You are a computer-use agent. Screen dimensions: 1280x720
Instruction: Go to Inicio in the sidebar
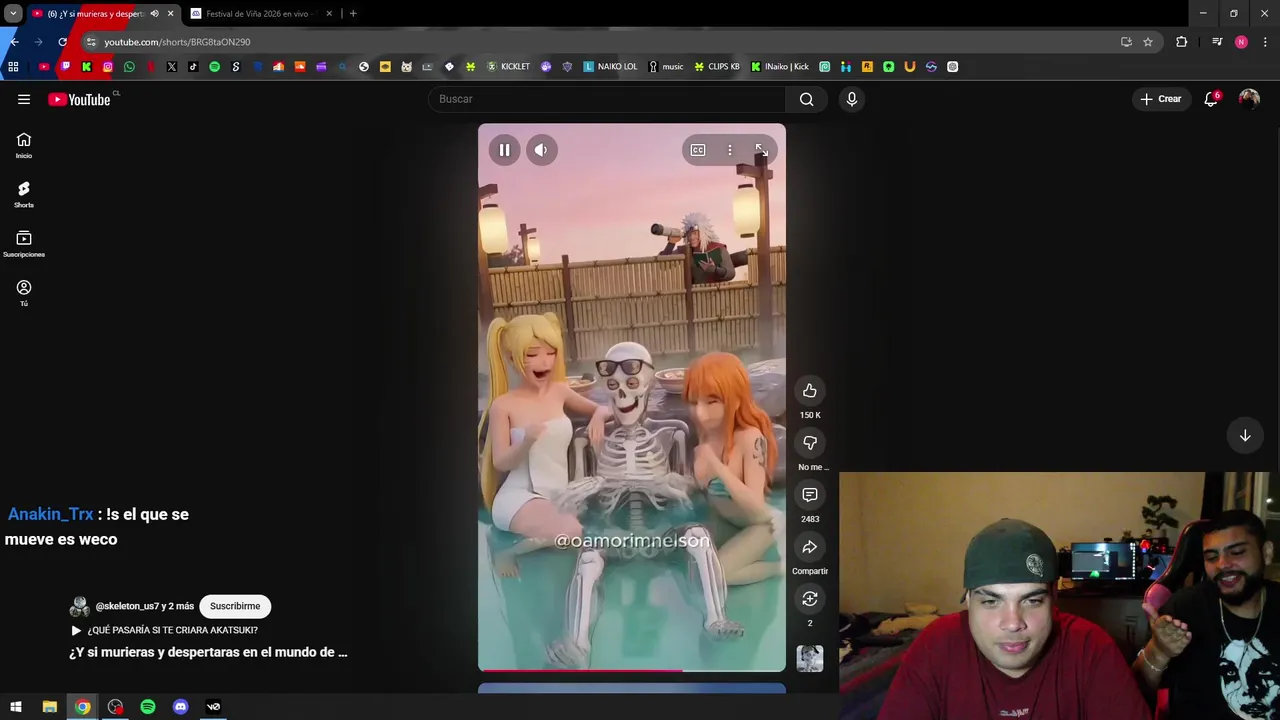(24, 146)
